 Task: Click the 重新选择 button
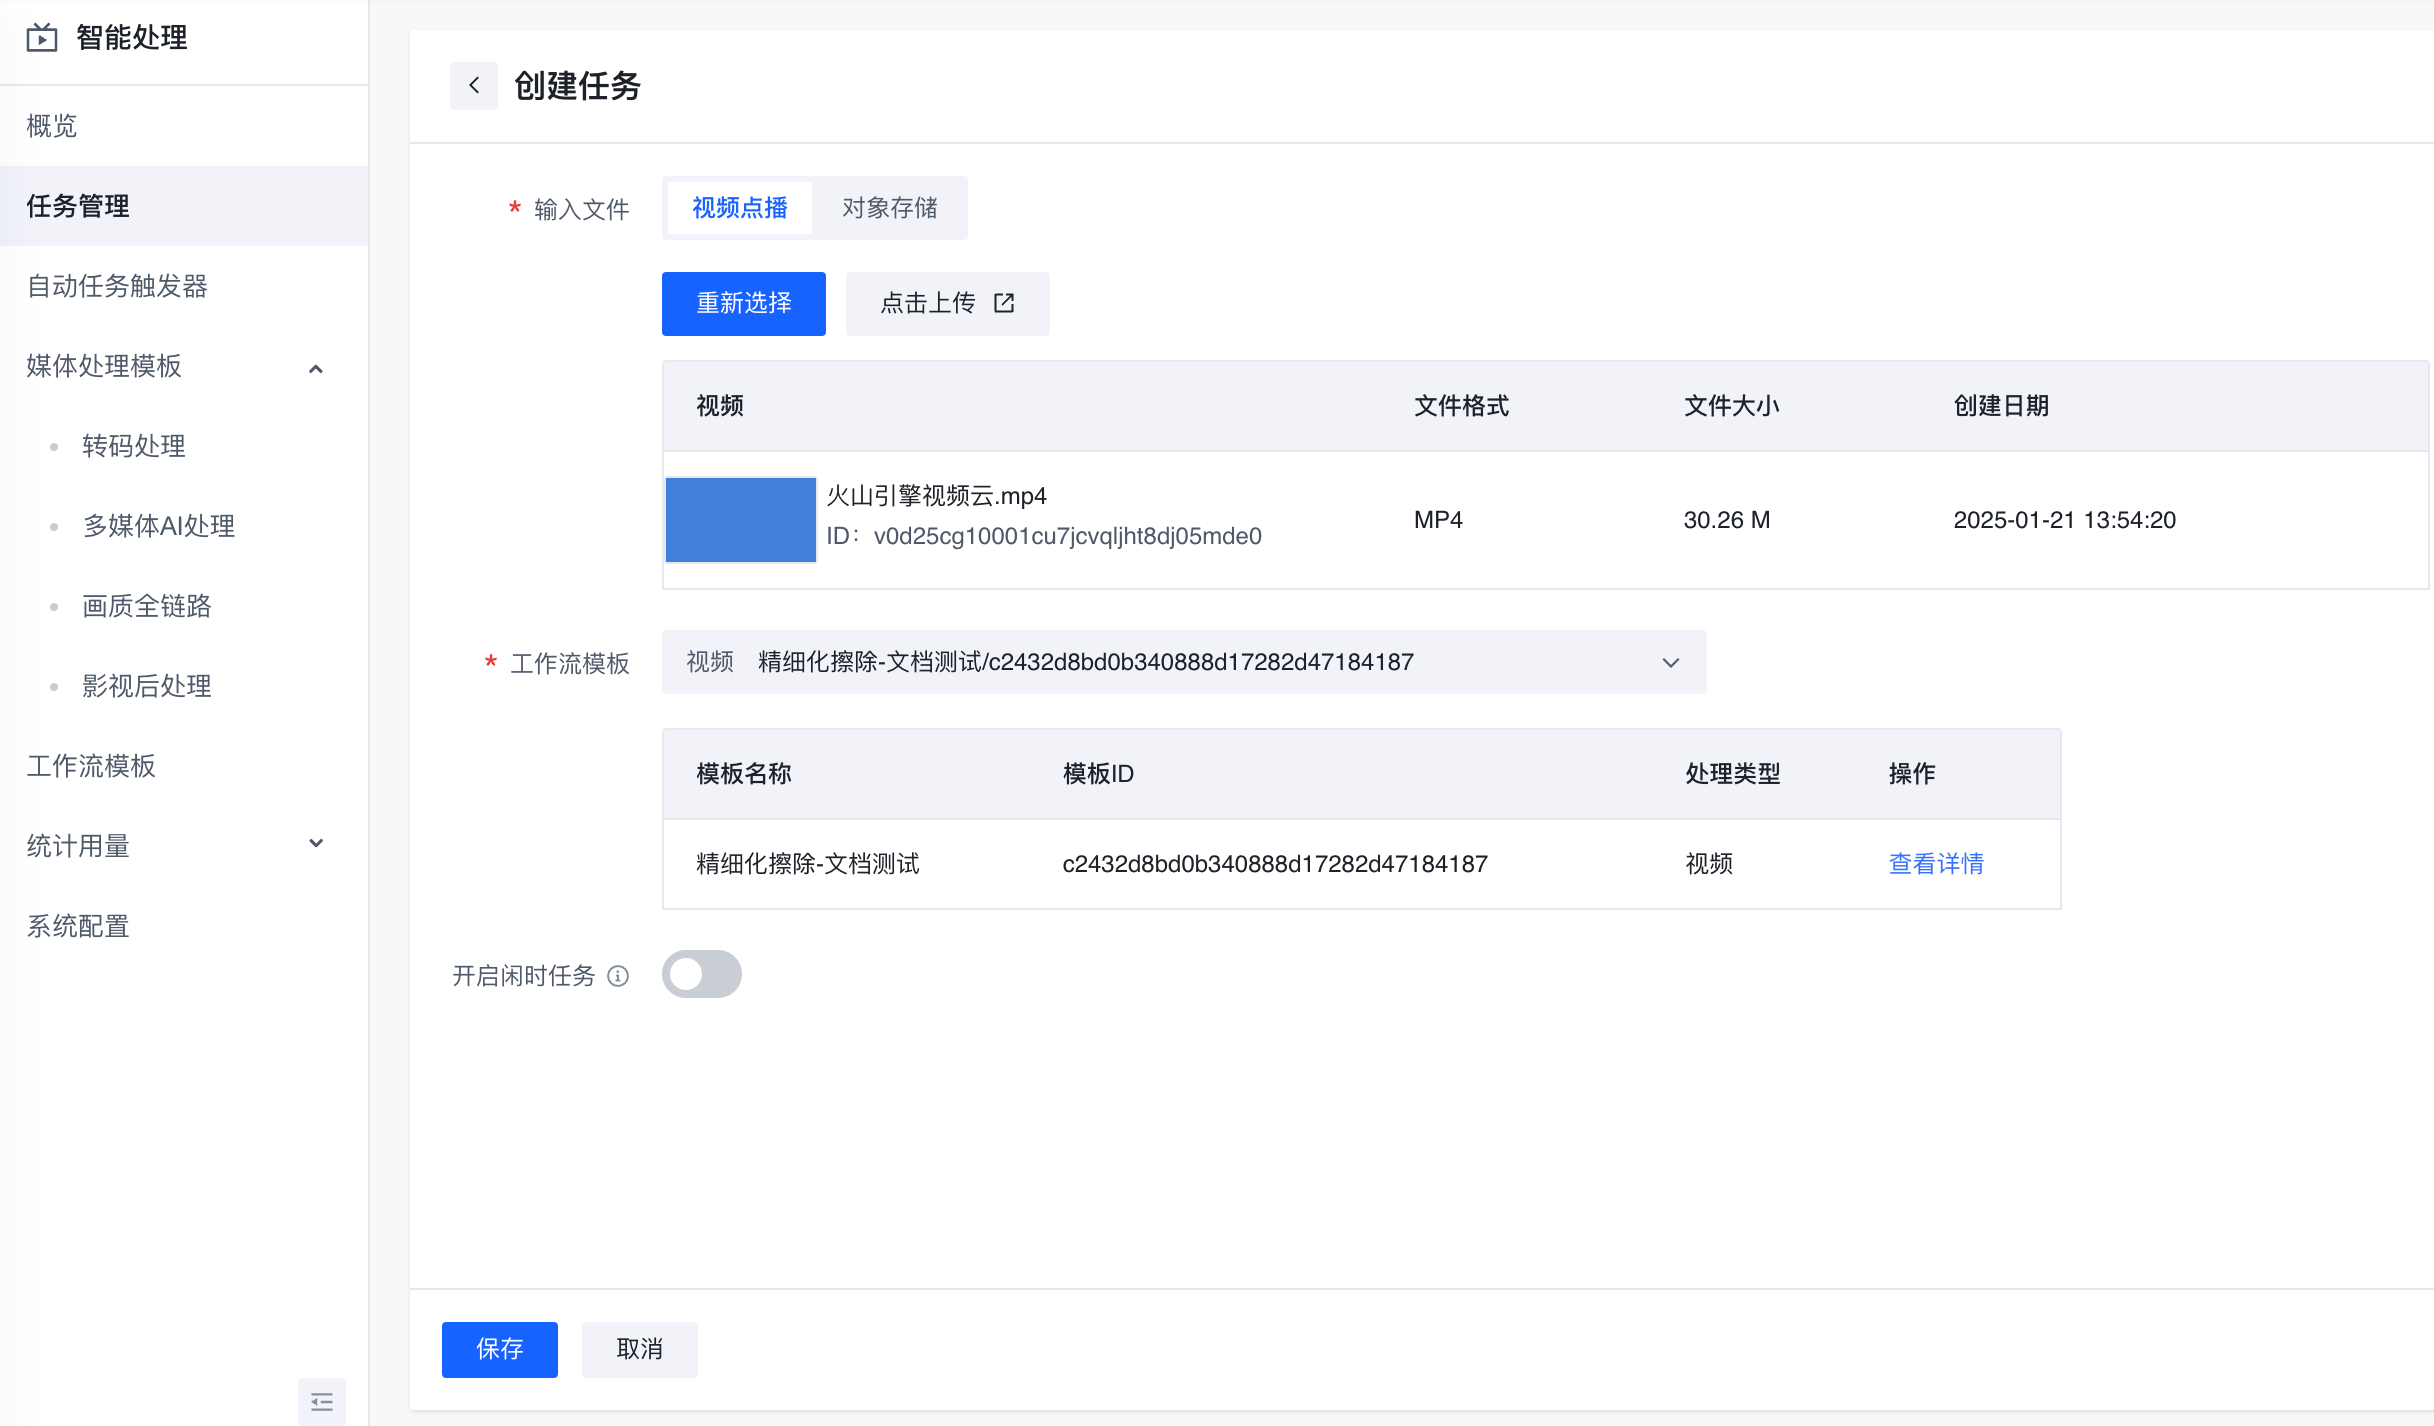pos(744,304)
